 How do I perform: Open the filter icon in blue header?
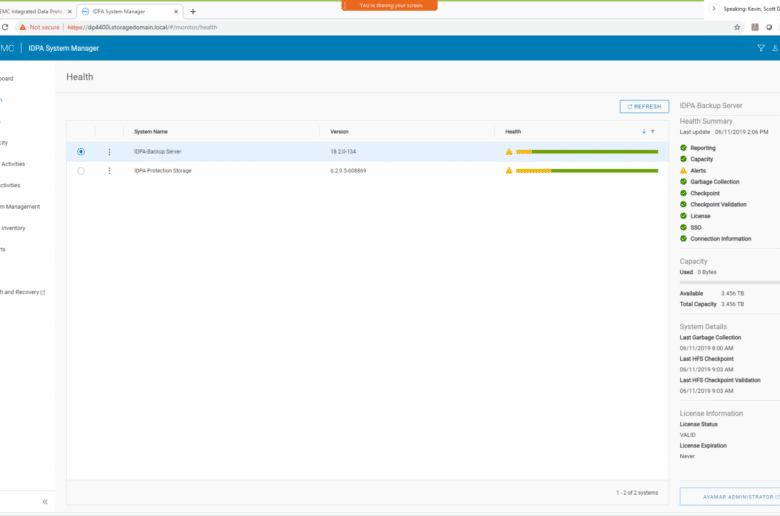point(761,48)
